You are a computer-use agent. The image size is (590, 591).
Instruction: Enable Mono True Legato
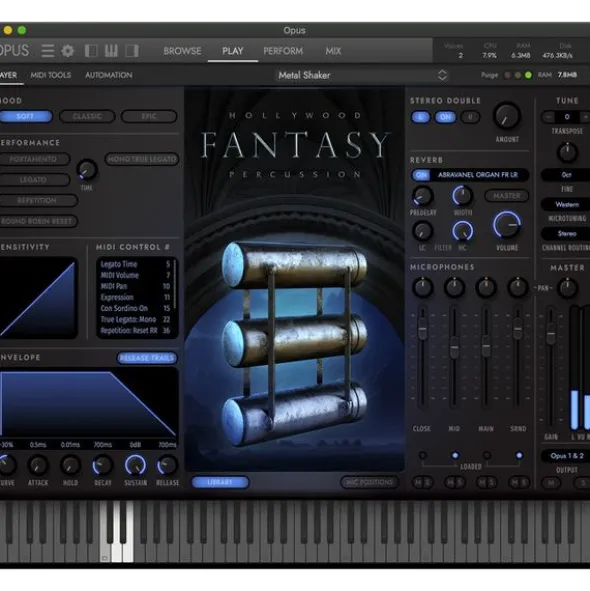(x=142, y=159)
